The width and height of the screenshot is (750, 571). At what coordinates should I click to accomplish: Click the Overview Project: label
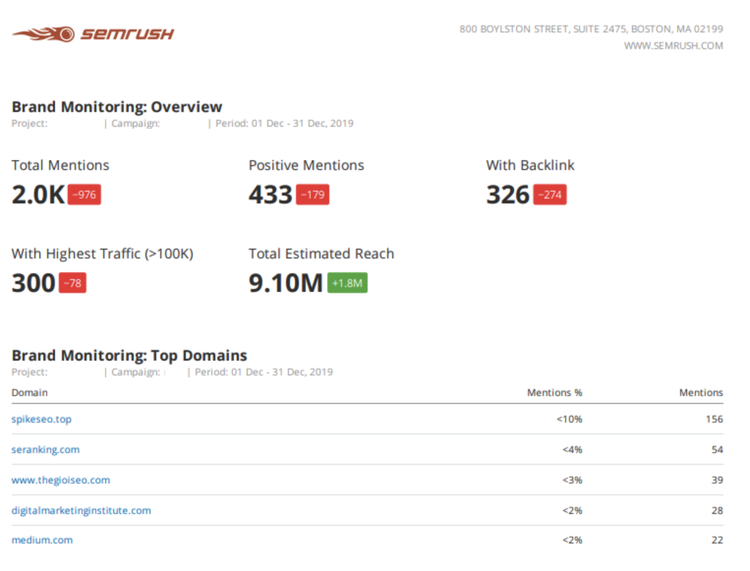point(30,123)
